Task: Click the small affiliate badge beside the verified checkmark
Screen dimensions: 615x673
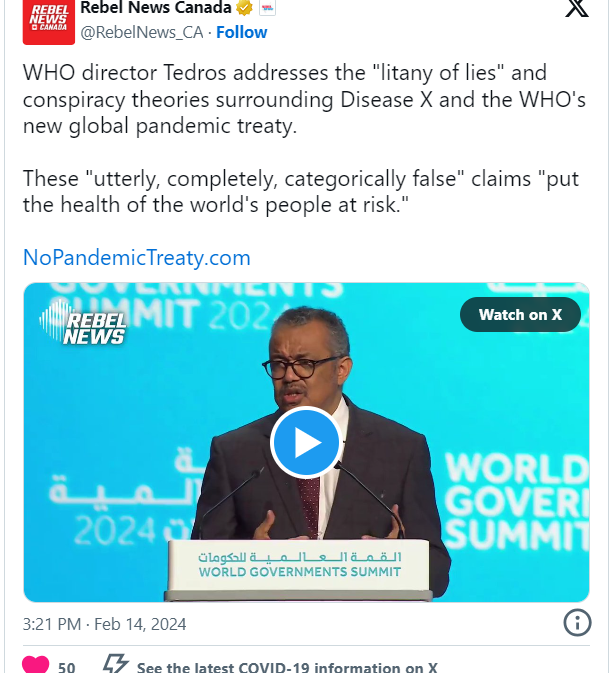Action: coord(267,8)
